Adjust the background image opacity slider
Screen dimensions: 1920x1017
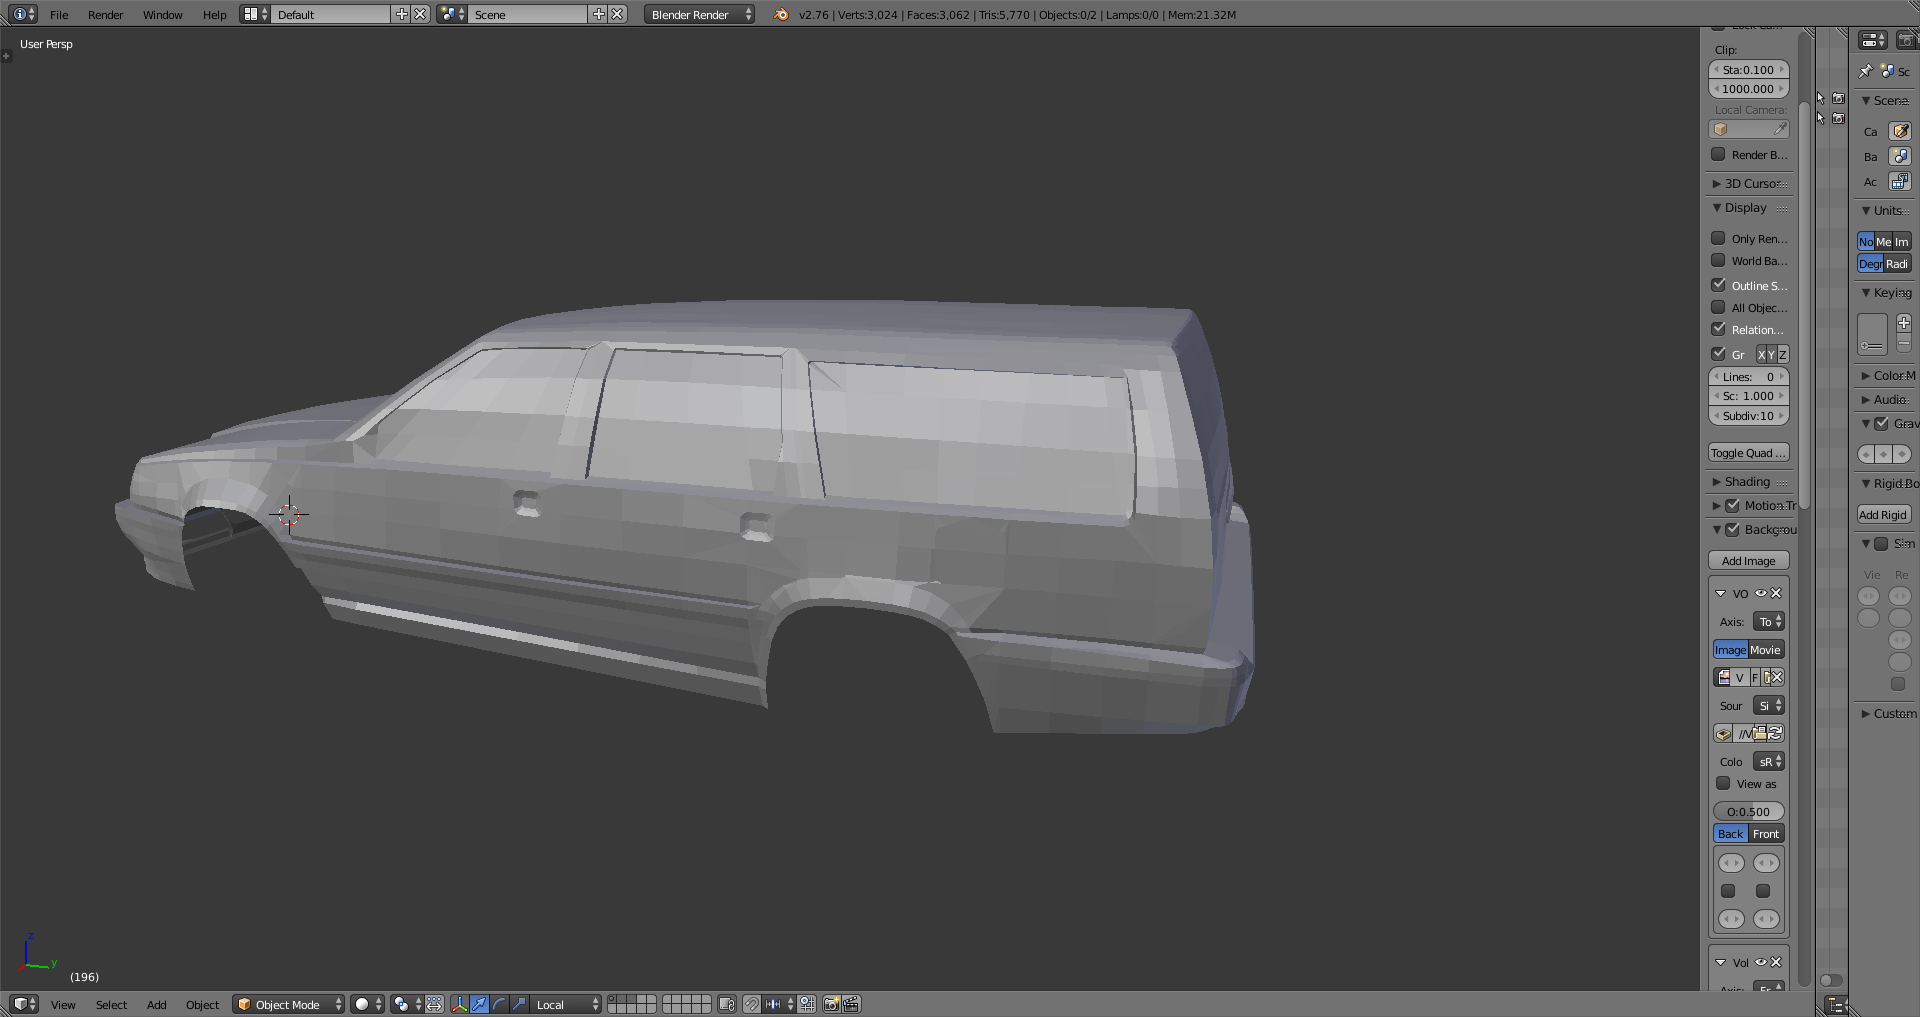[1748, 811]
